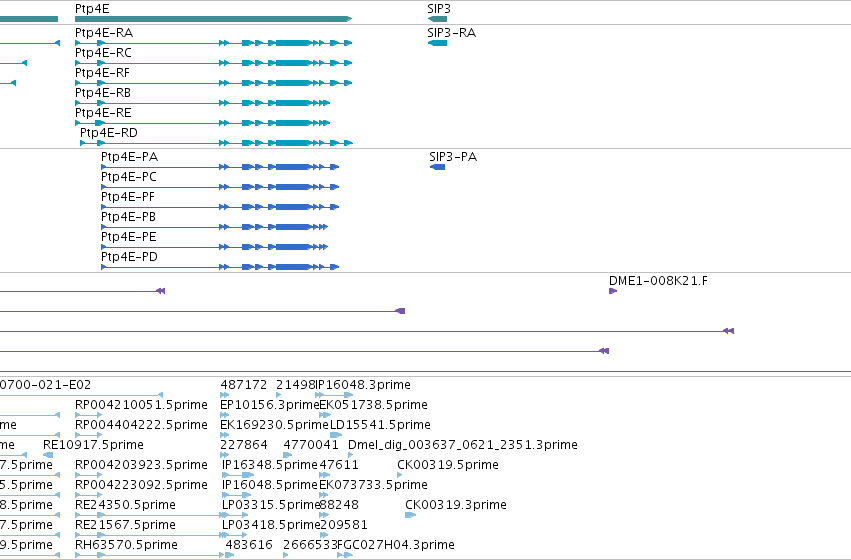Open RP004404222.5prime EST label

pyautogui.click(x=141, y=425)
